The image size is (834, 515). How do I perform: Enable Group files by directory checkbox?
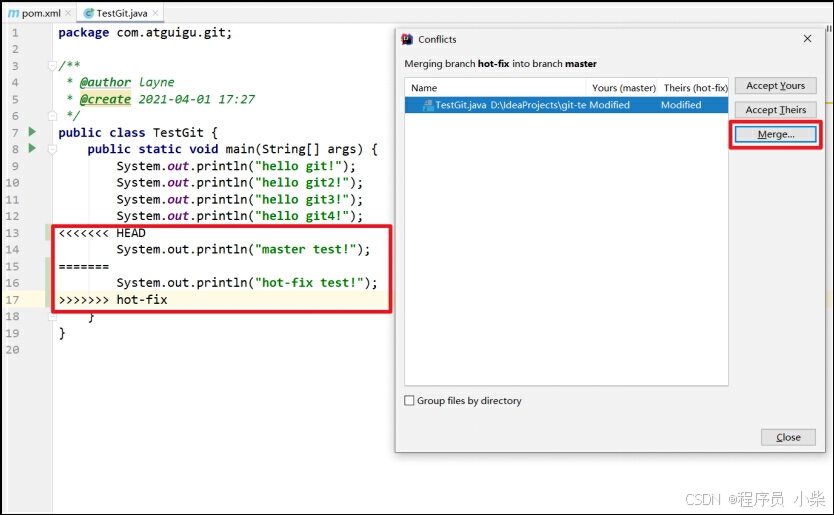[x=409, y=401]
